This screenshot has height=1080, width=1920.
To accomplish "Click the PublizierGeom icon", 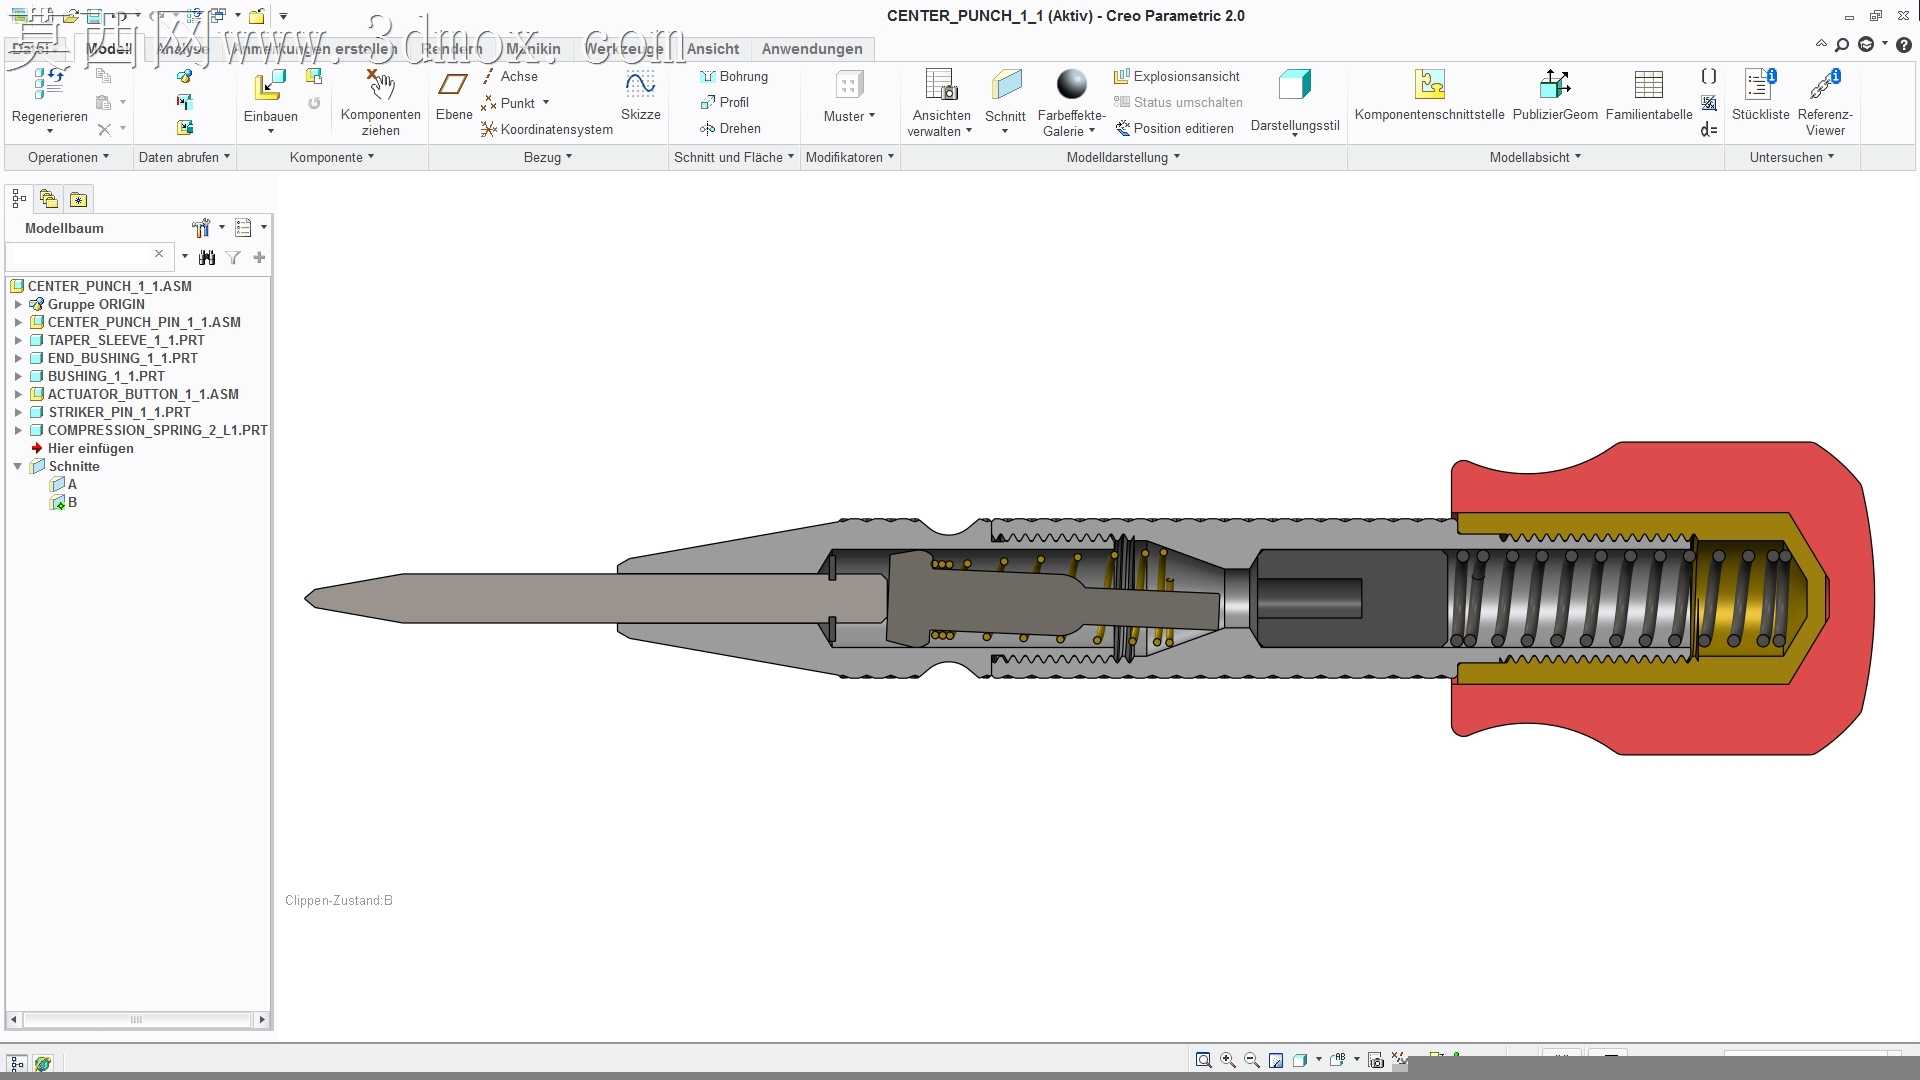I will [1555, 85].
